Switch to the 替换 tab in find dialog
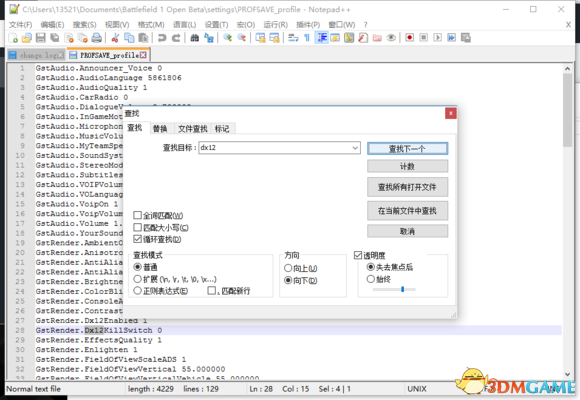This screenshot has height=400, width=580. click(160, 129)
